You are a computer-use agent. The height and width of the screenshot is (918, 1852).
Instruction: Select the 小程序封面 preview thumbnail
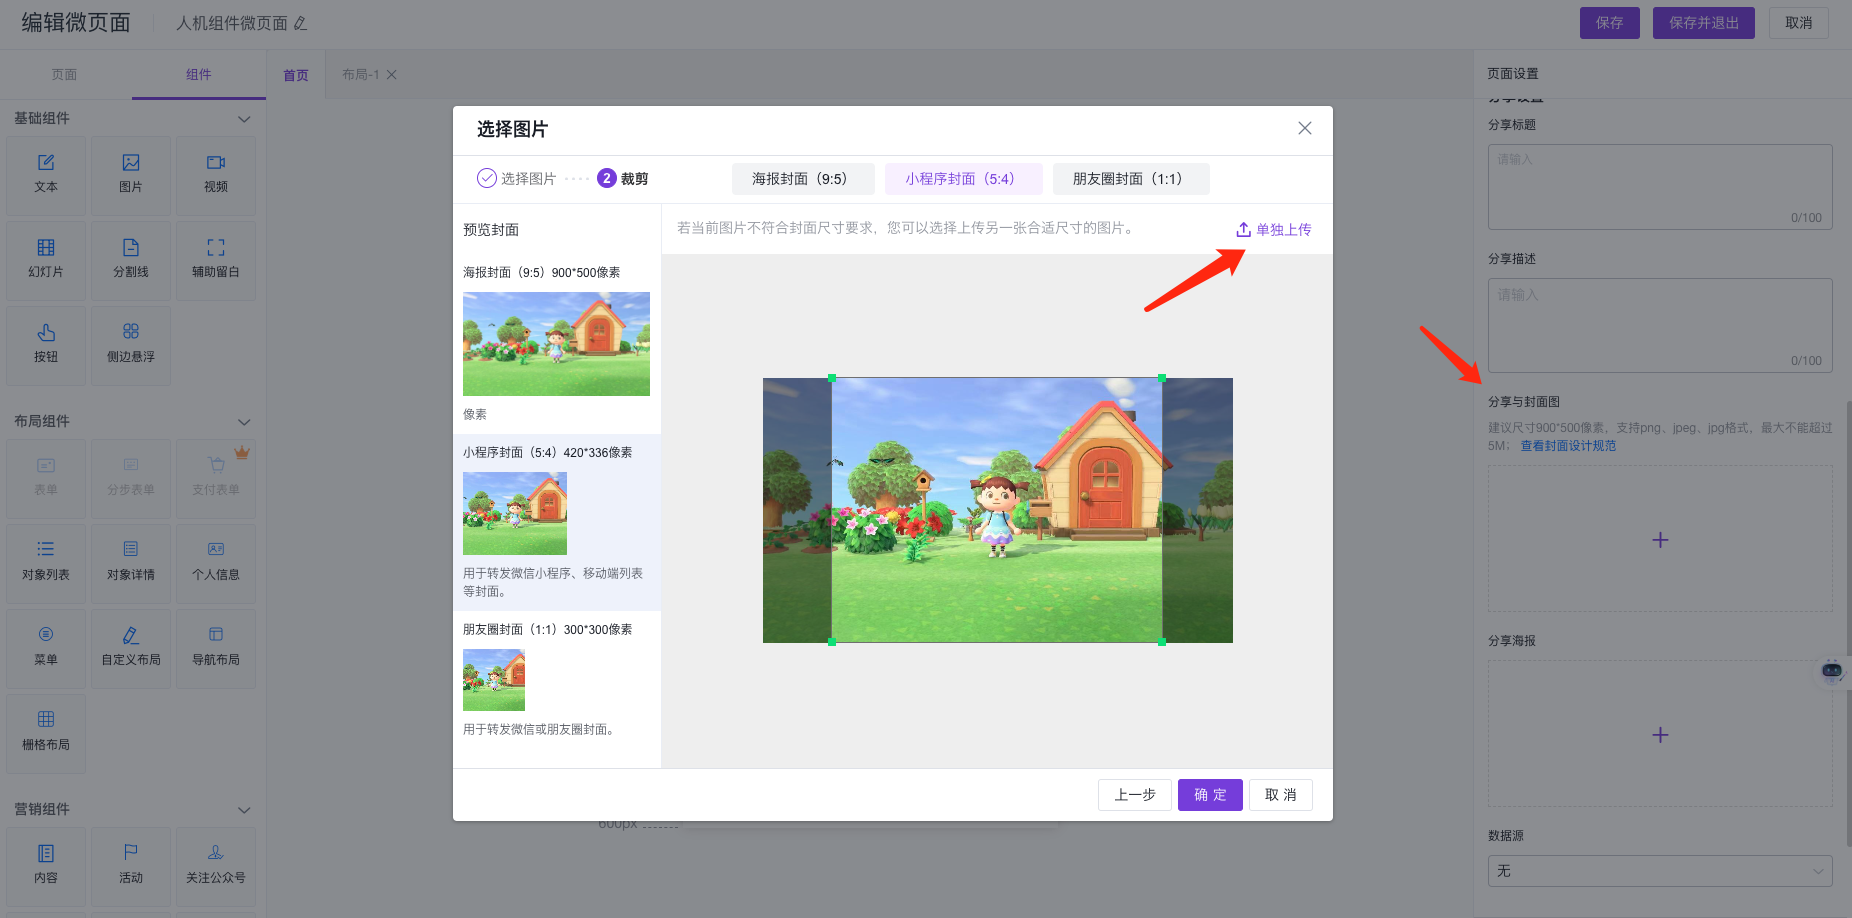(515, 513)
